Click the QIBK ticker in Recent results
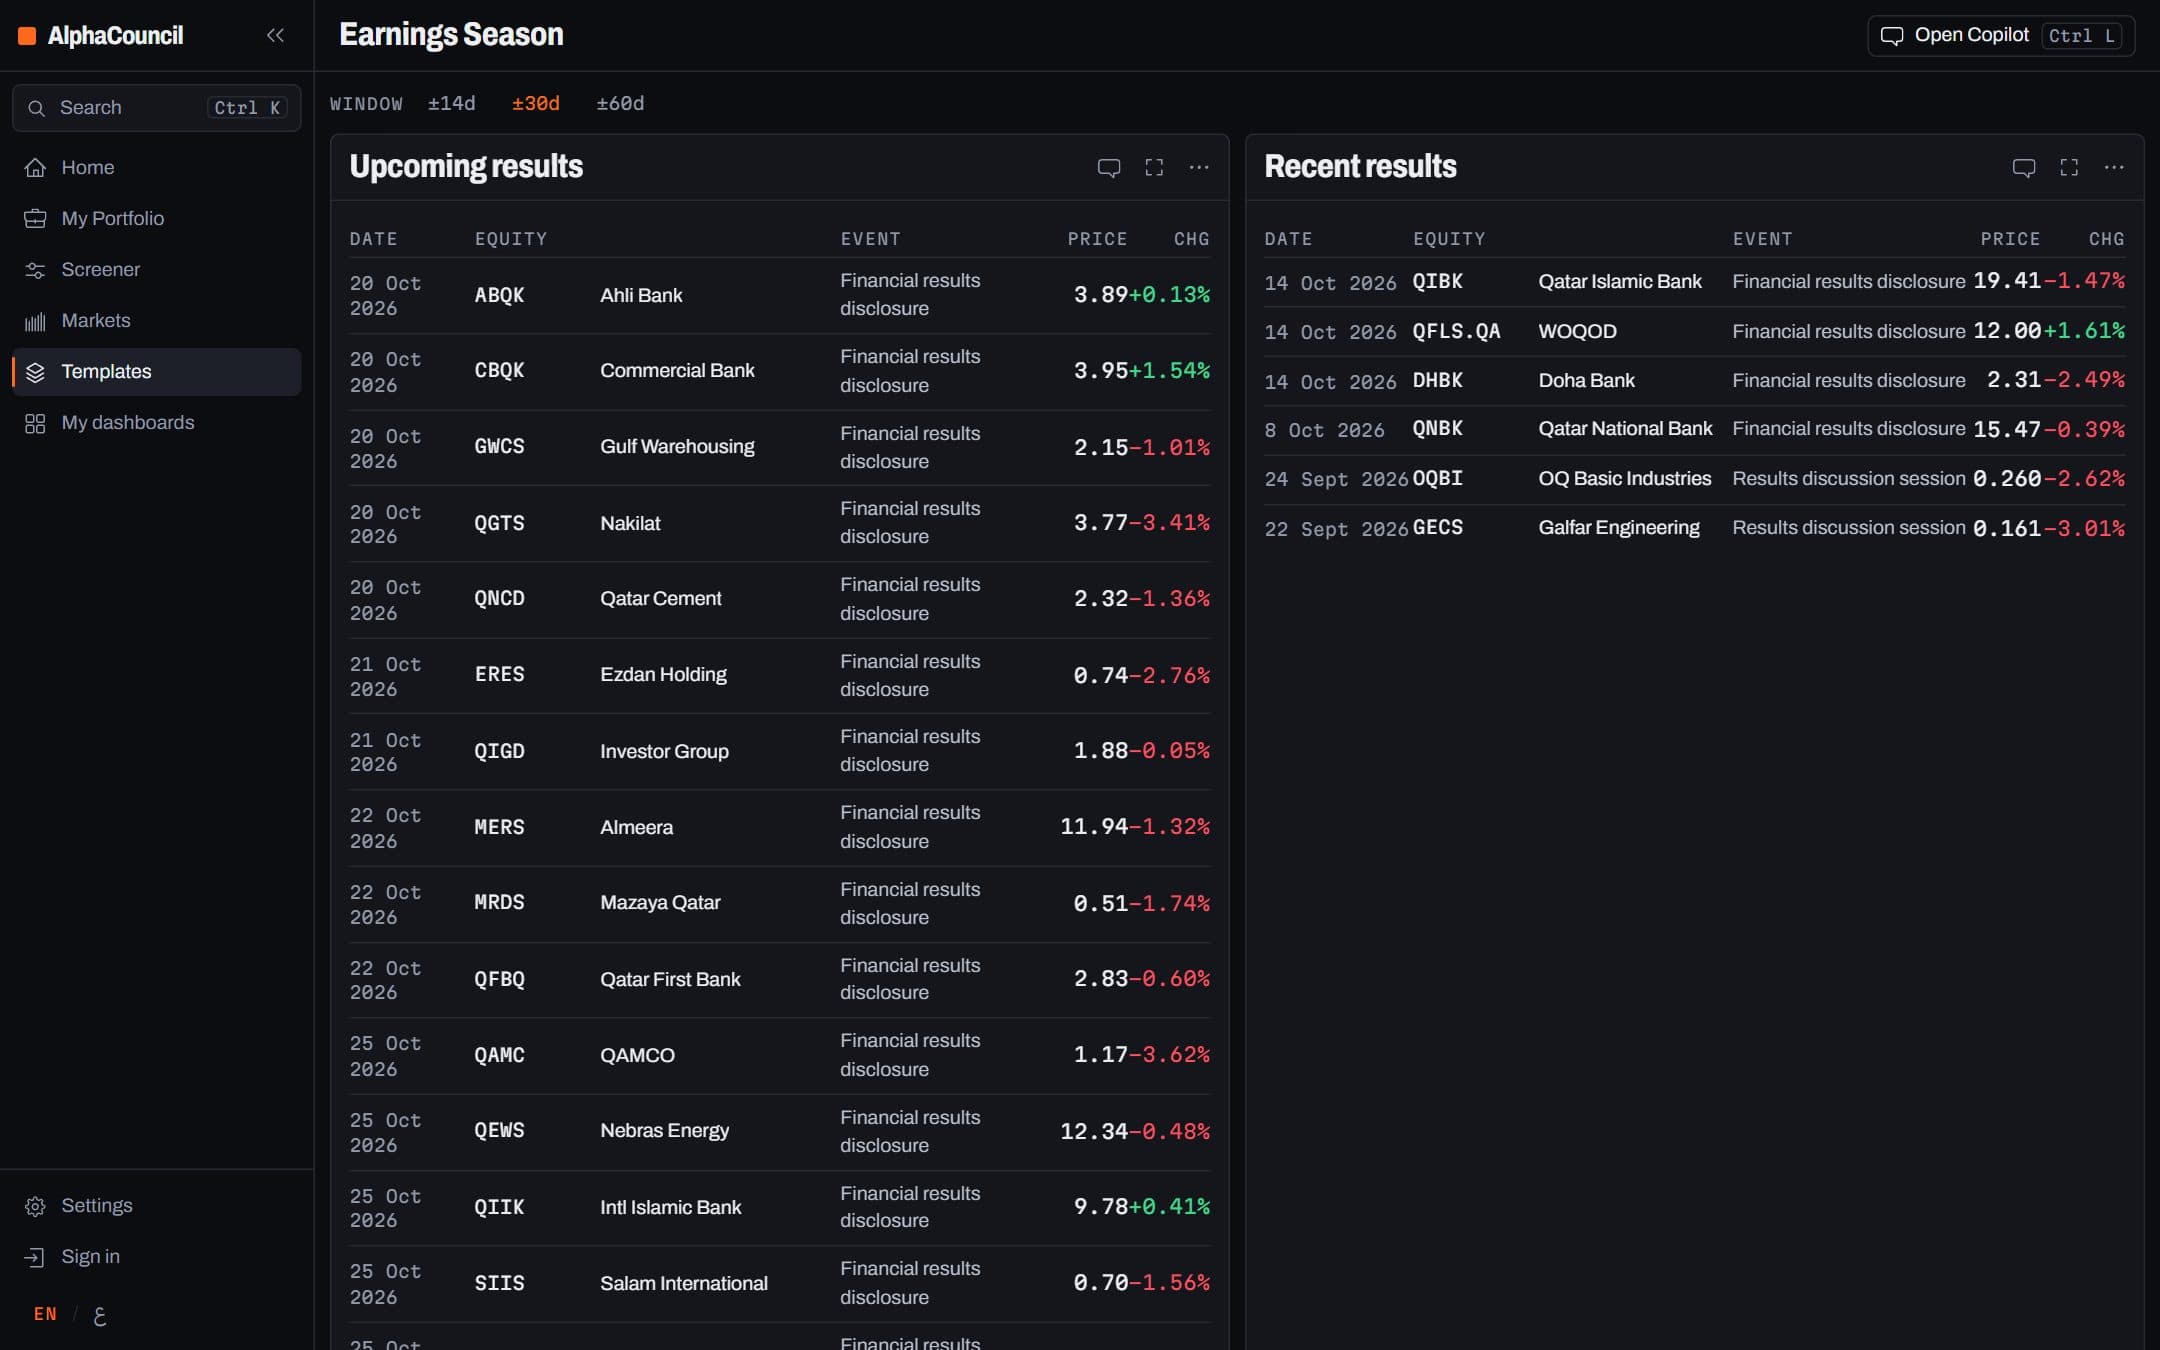 tap(1437, 281)
